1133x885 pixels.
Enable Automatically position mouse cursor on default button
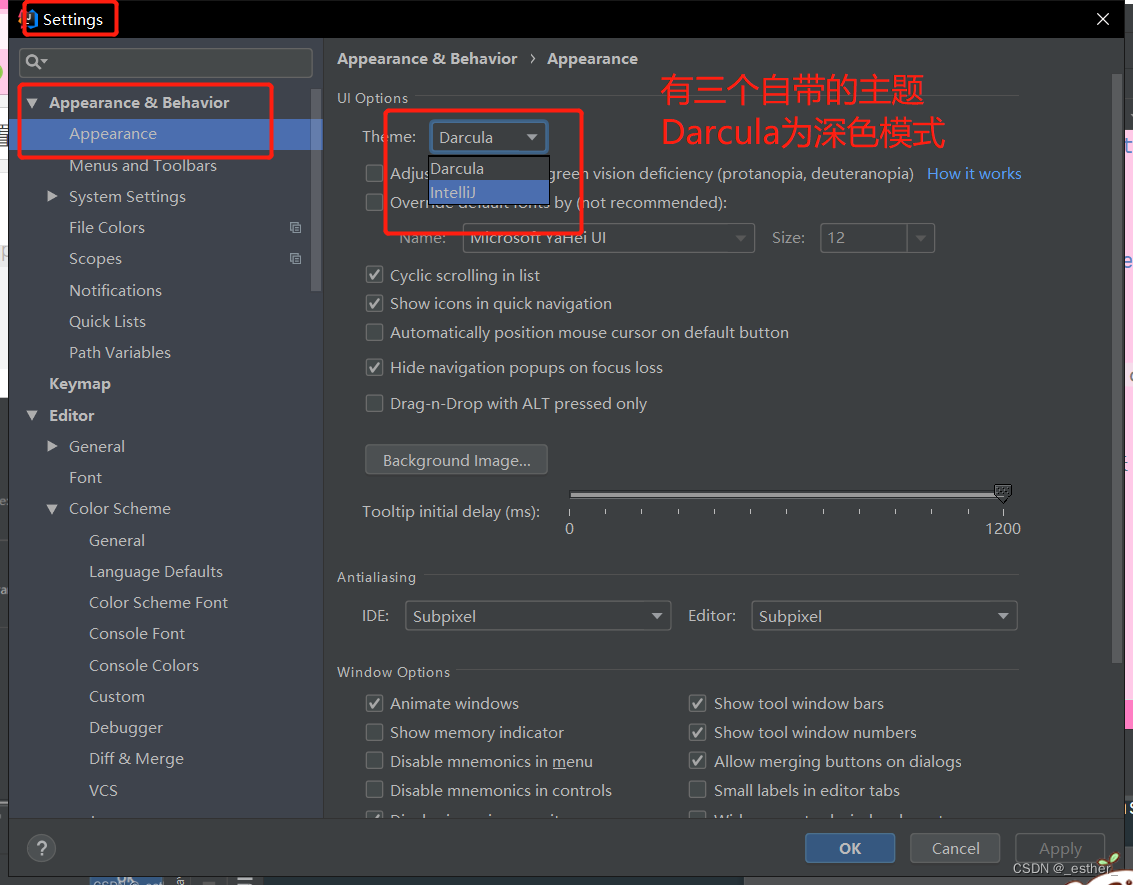tap(374, 332)
